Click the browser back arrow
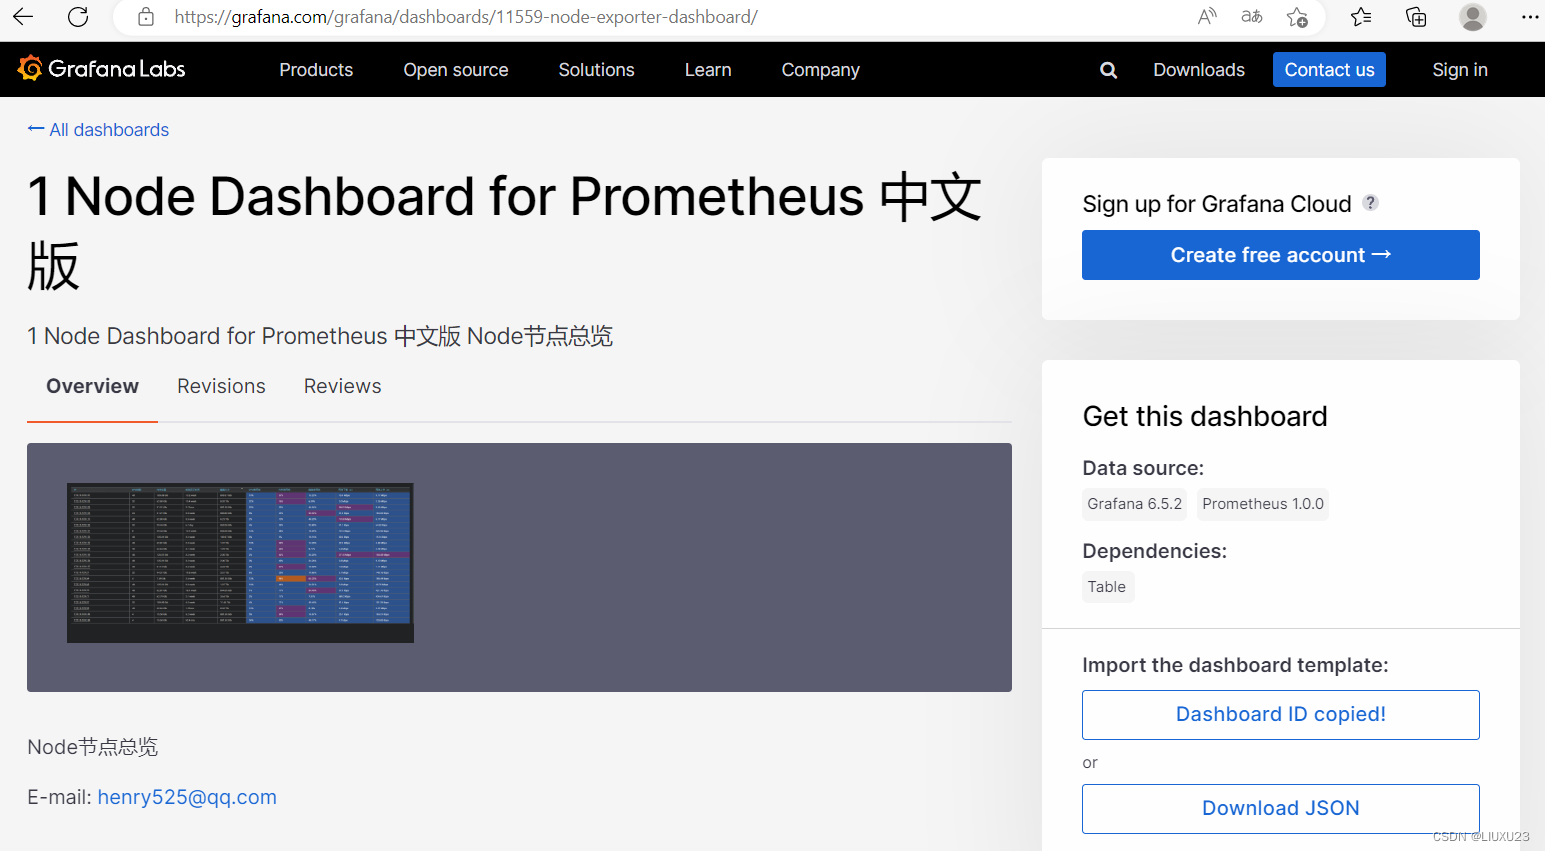 click(23, 17)
